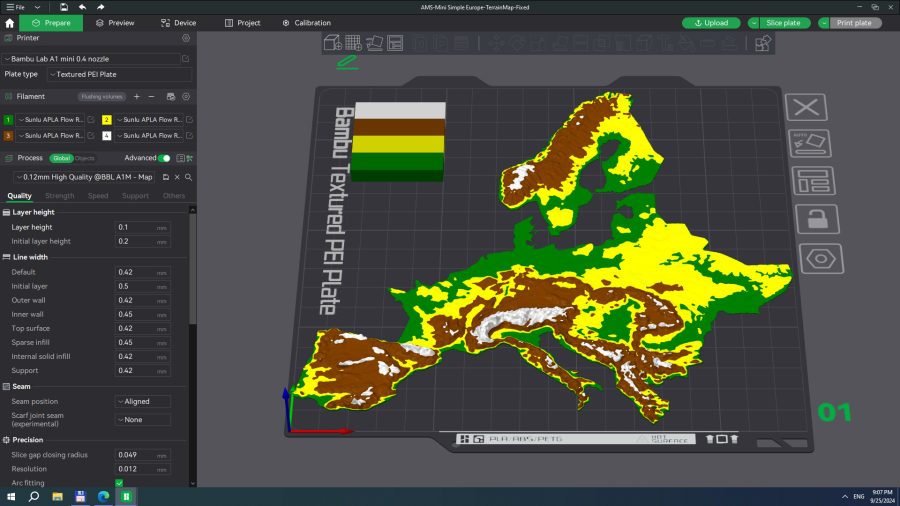Search process settings with magnifier icon
This screenshot has width=900, height=506.
point(188,177)
